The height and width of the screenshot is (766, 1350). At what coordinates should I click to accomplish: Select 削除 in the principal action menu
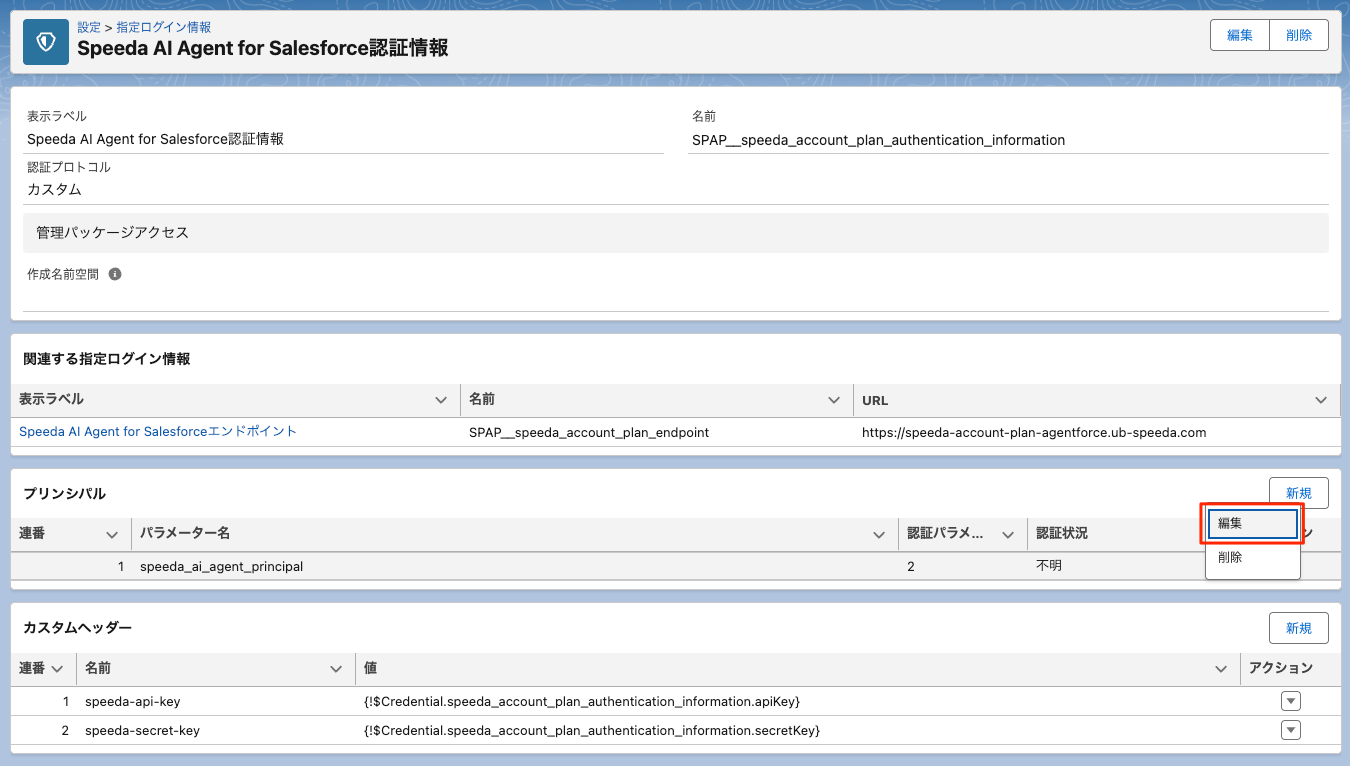(x=1252, y=558)
